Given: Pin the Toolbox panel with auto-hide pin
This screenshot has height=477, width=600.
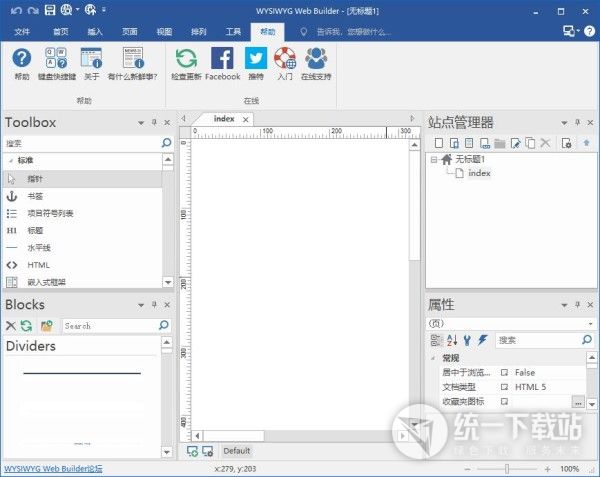Looking at the screenshot, I should (154, 123).
